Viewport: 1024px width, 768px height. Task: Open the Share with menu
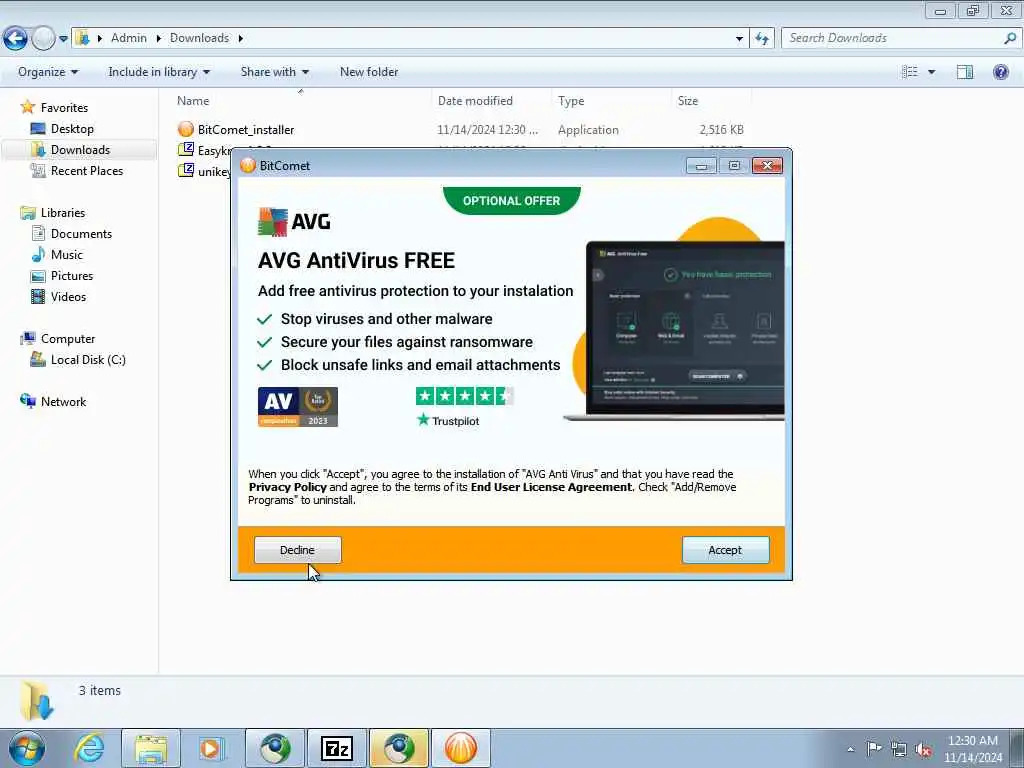pyautogui.click(x=274, y=72)
